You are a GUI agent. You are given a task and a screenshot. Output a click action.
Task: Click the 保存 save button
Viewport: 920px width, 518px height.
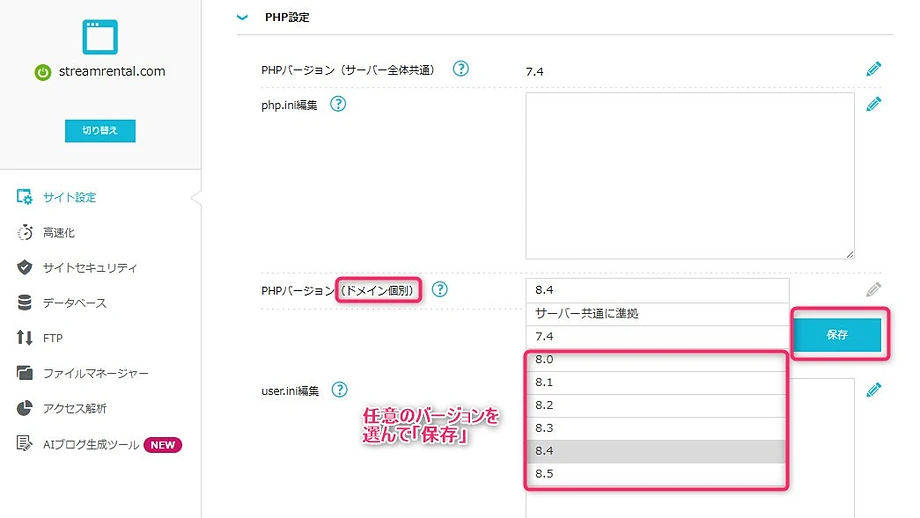point(837,334)
